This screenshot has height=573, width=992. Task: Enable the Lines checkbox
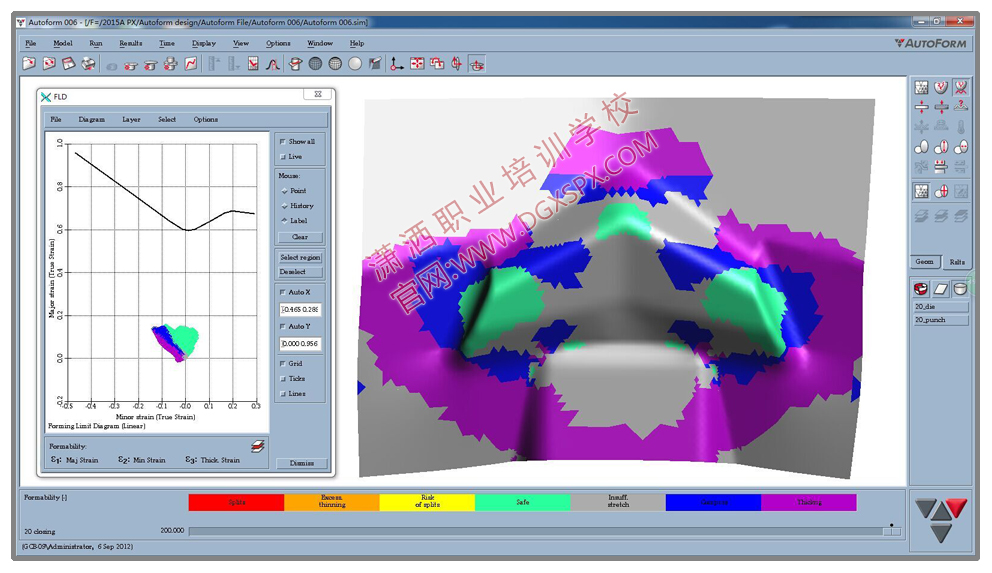click(283, 394)
